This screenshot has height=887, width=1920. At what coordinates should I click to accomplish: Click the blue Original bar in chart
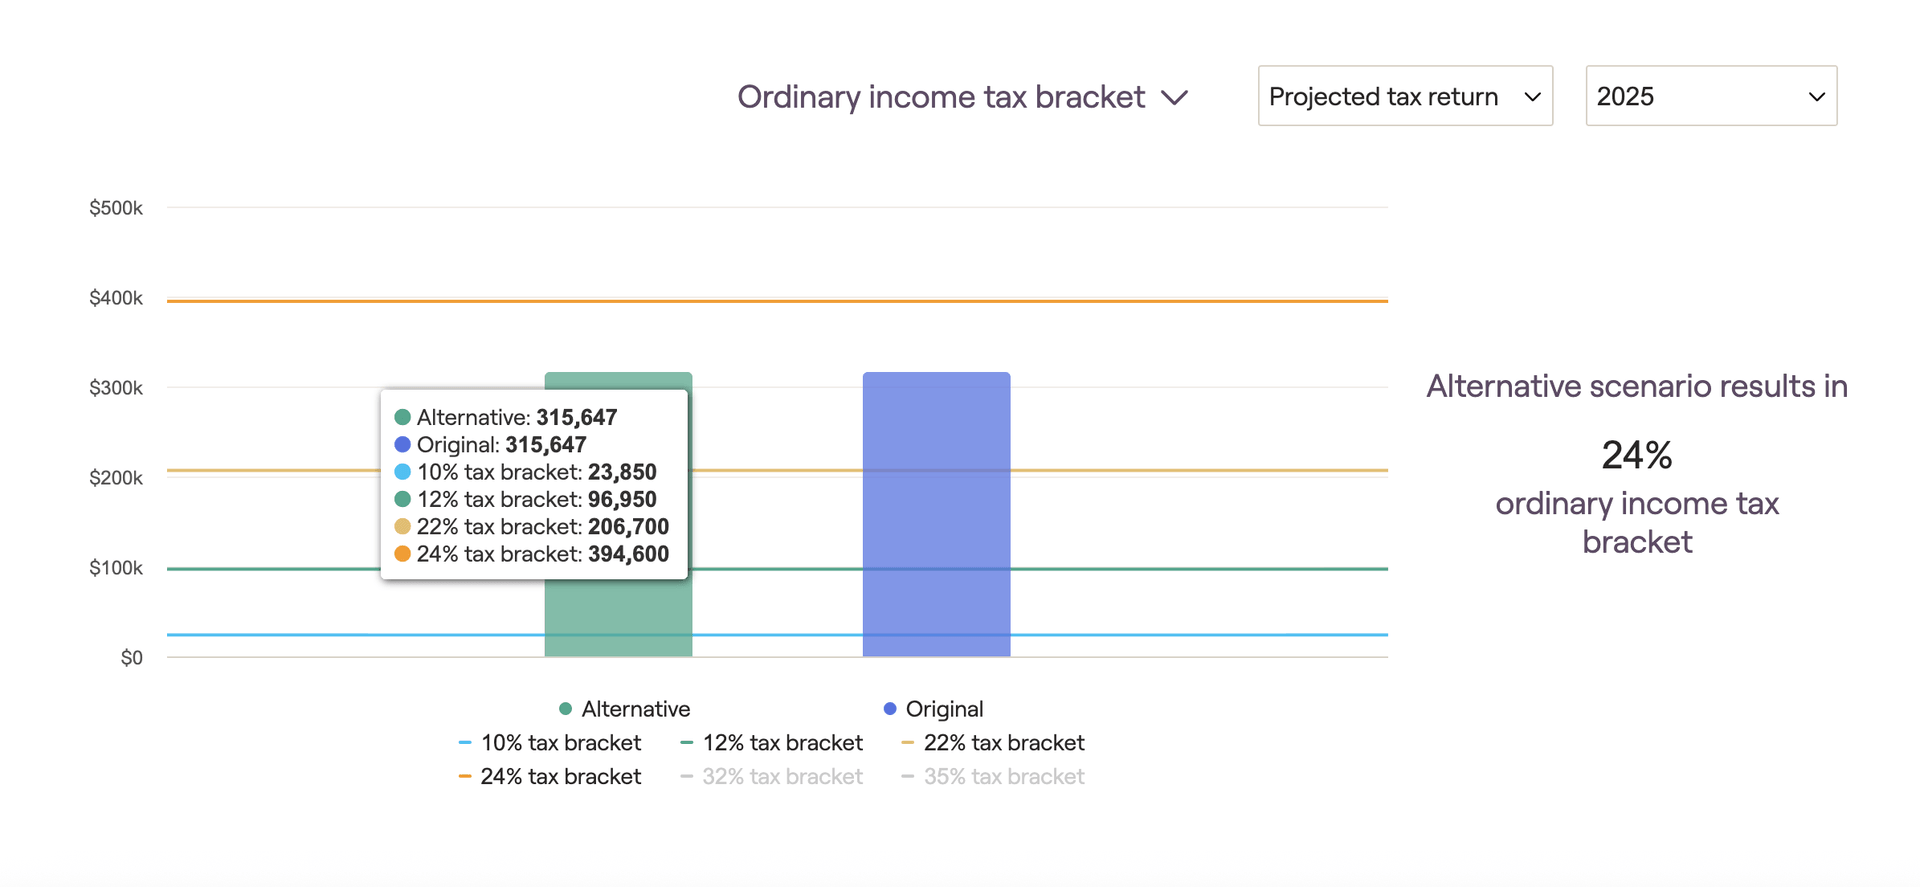pos(936,515)
